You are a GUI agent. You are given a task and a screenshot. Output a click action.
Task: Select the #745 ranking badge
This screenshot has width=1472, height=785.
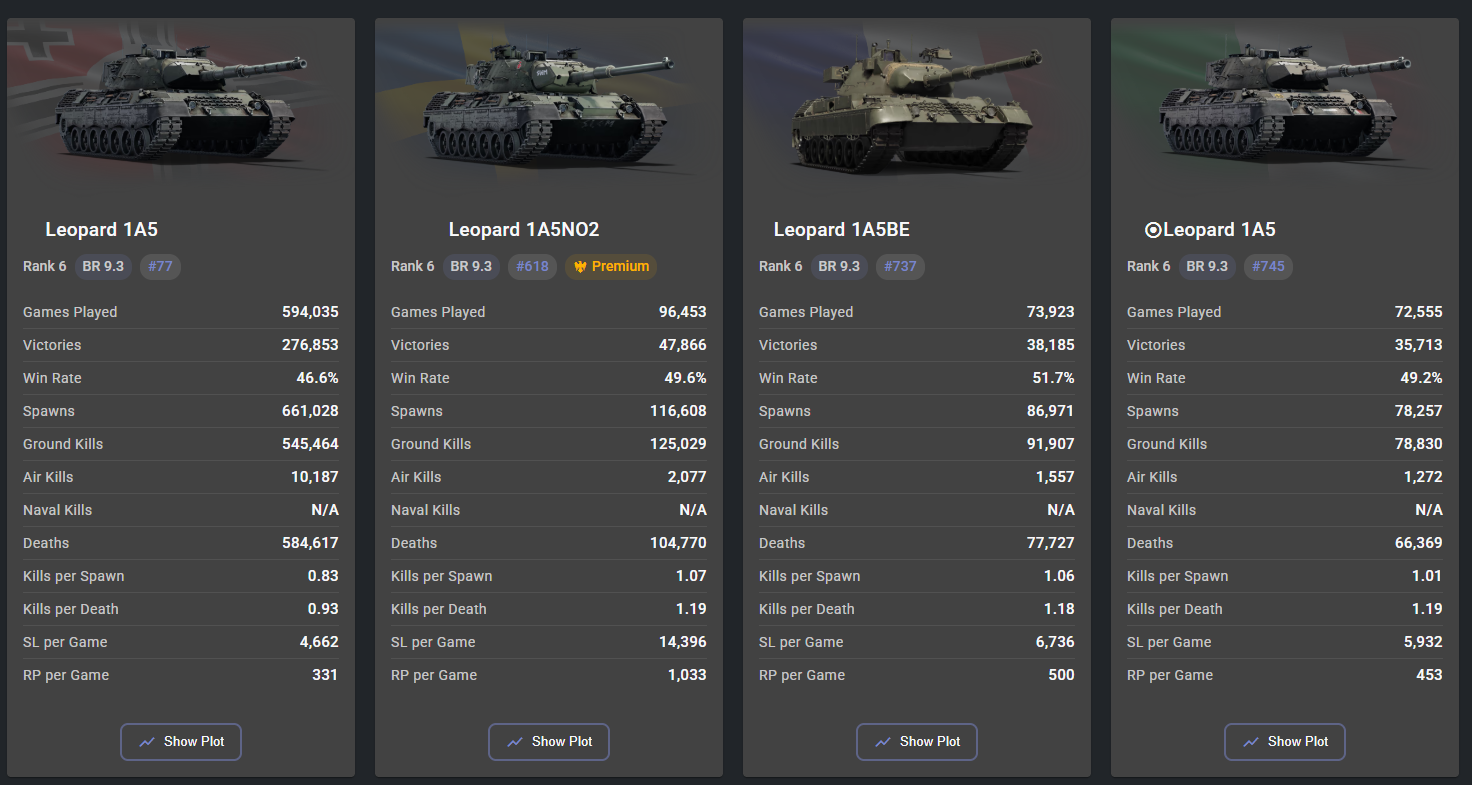point(1269,266)
